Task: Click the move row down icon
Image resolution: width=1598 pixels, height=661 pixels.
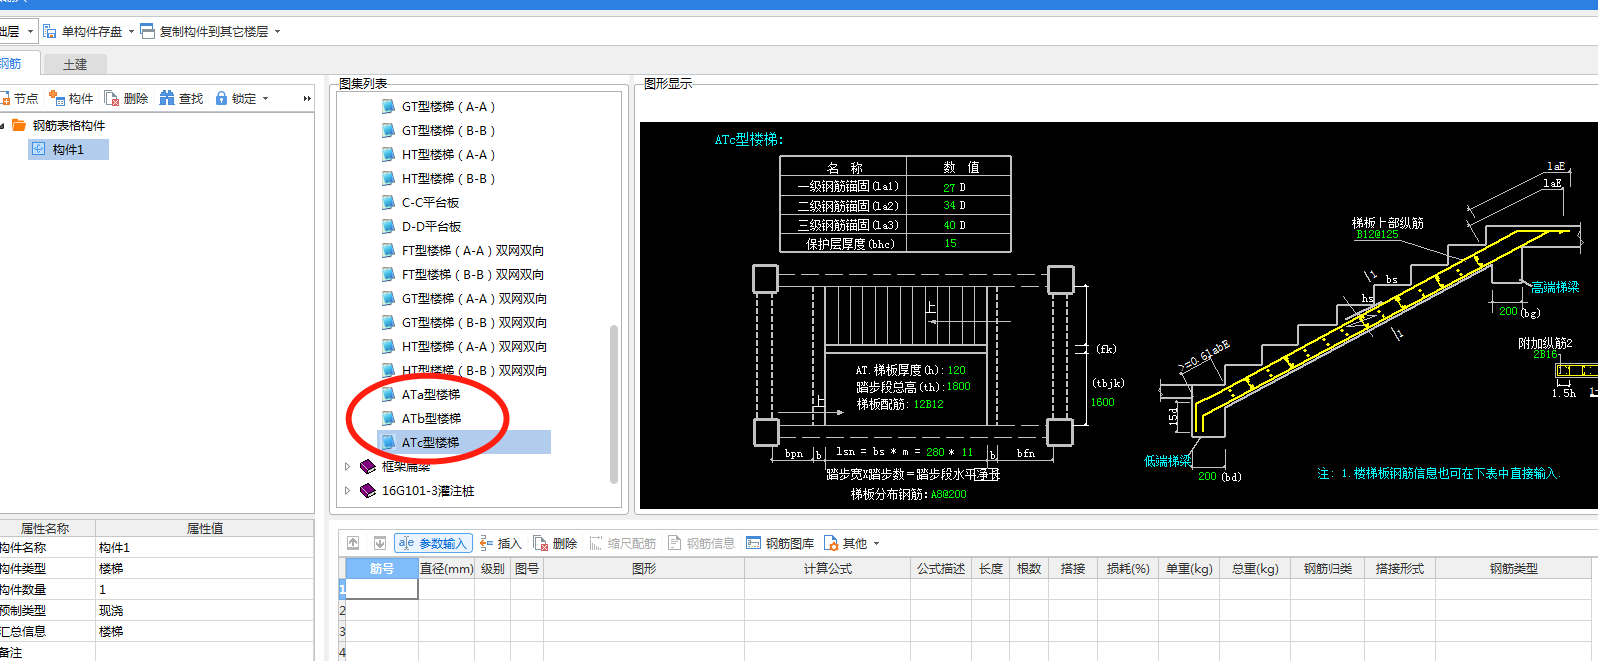Action: click(x=379, y=543)
